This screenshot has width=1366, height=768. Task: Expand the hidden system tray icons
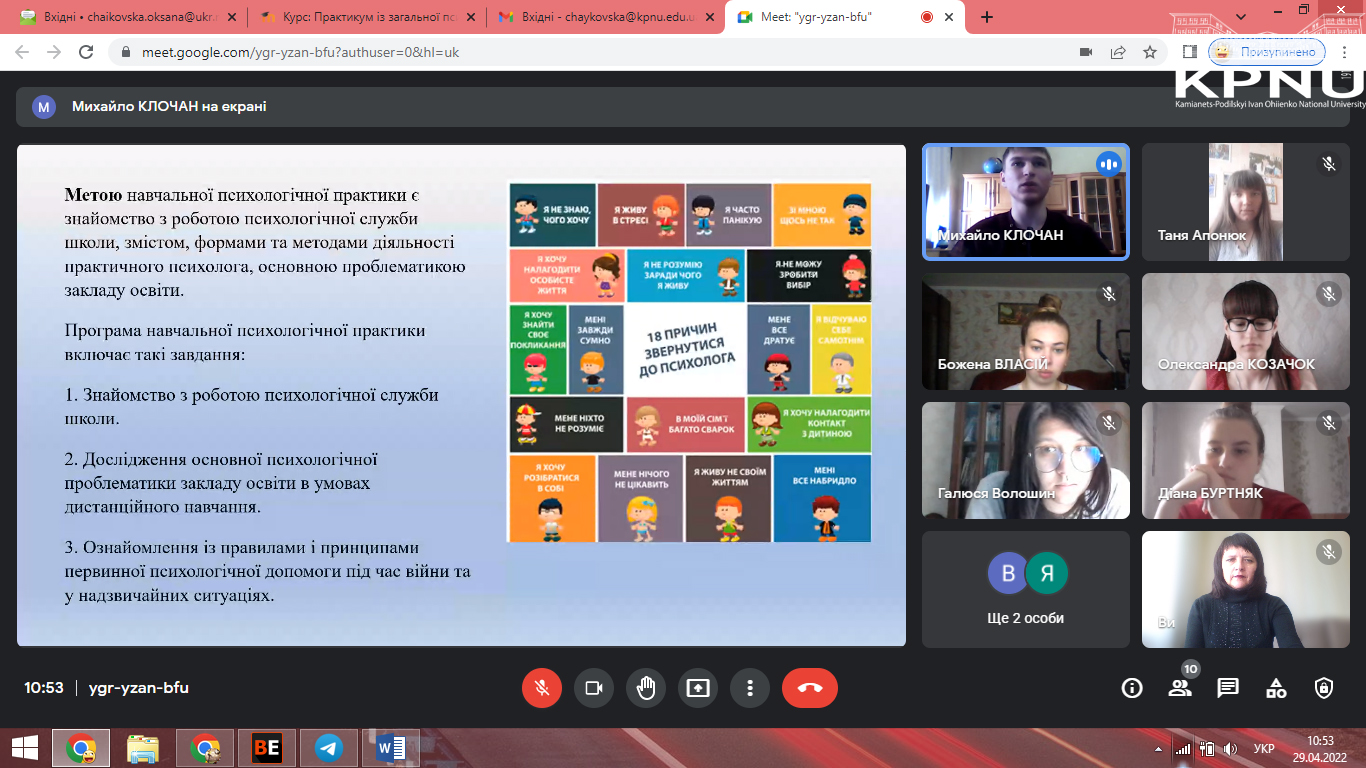[1158, 748]
